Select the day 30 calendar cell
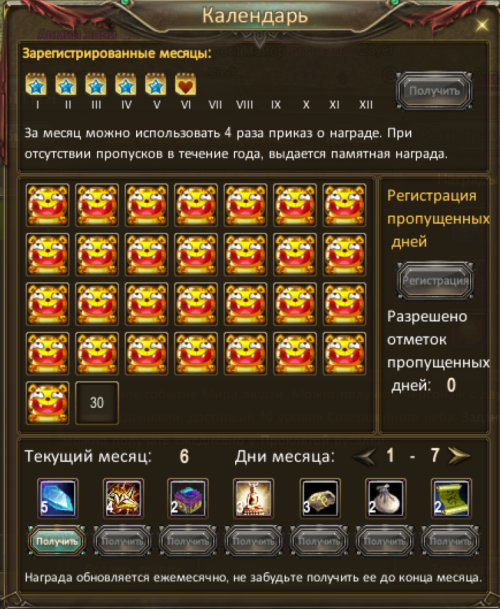The height and width of the screenshot is (609, 500). pyautogui.click(x=97, y=403)
